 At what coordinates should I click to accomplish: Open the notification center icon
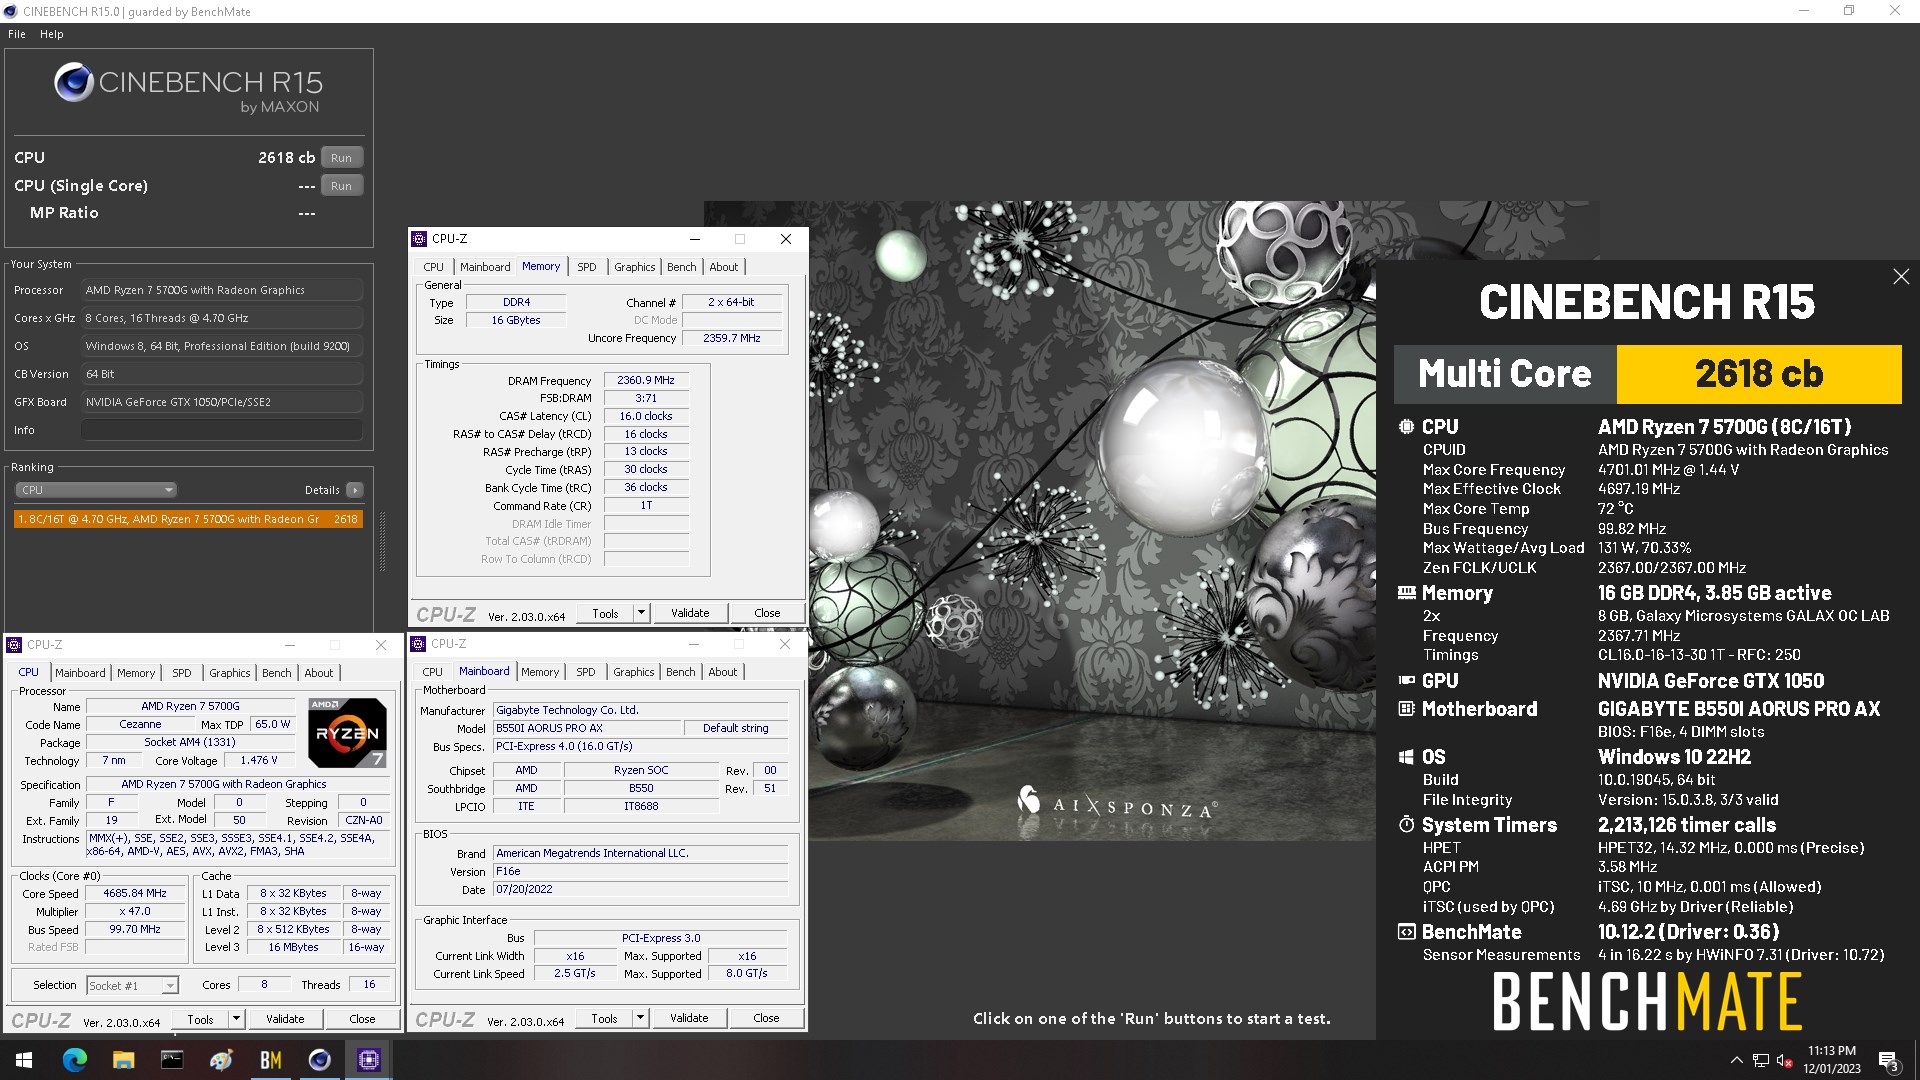[1888, 1061]
